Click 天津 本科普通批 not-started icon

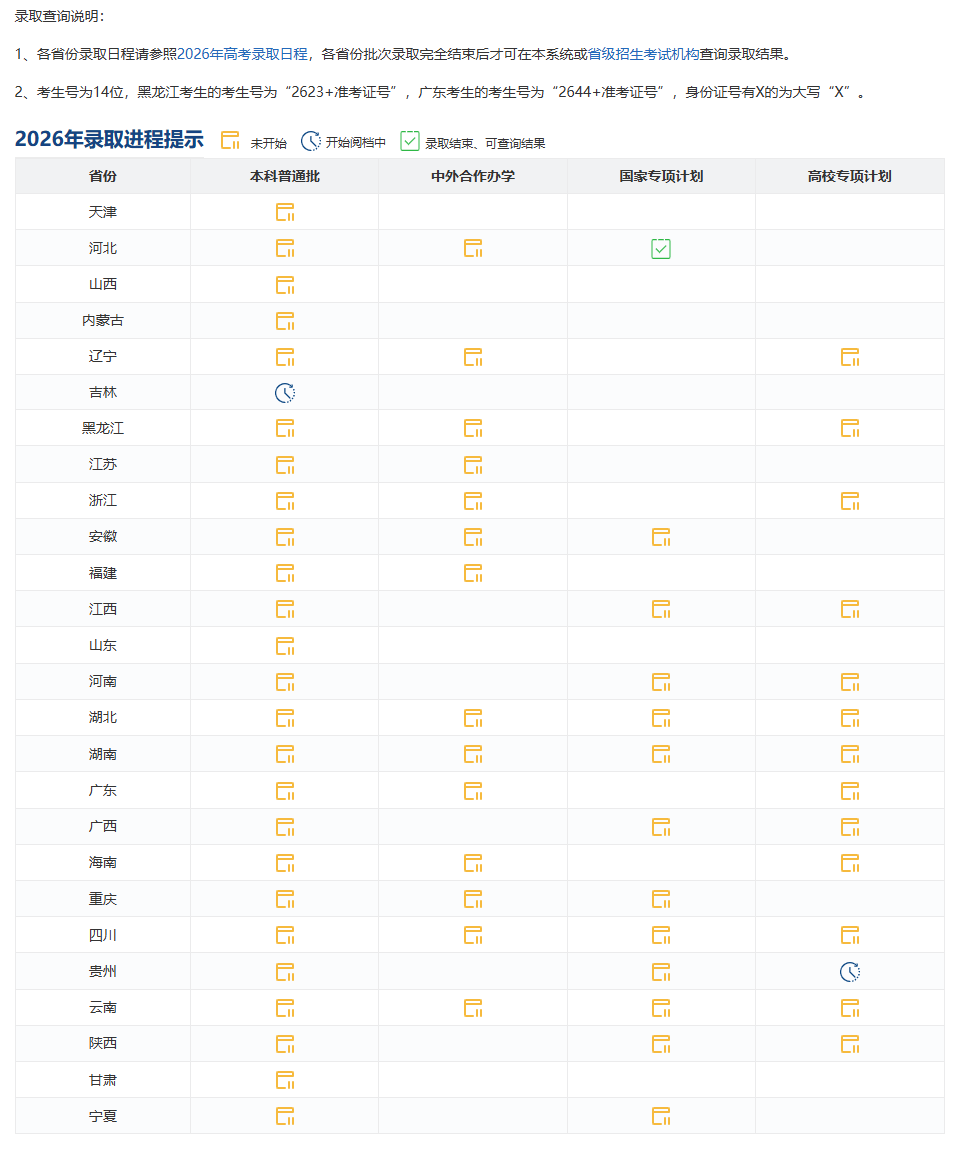click(285, 213)
